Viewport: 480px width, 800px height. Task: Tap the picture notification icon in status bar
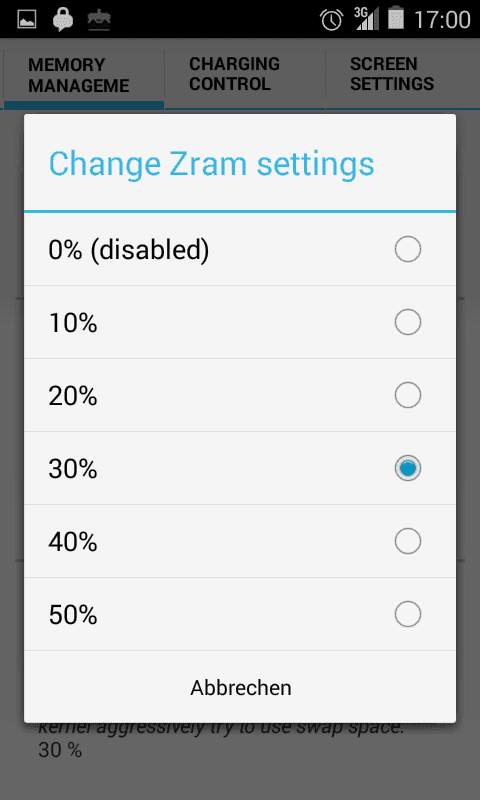pos(27,19)
